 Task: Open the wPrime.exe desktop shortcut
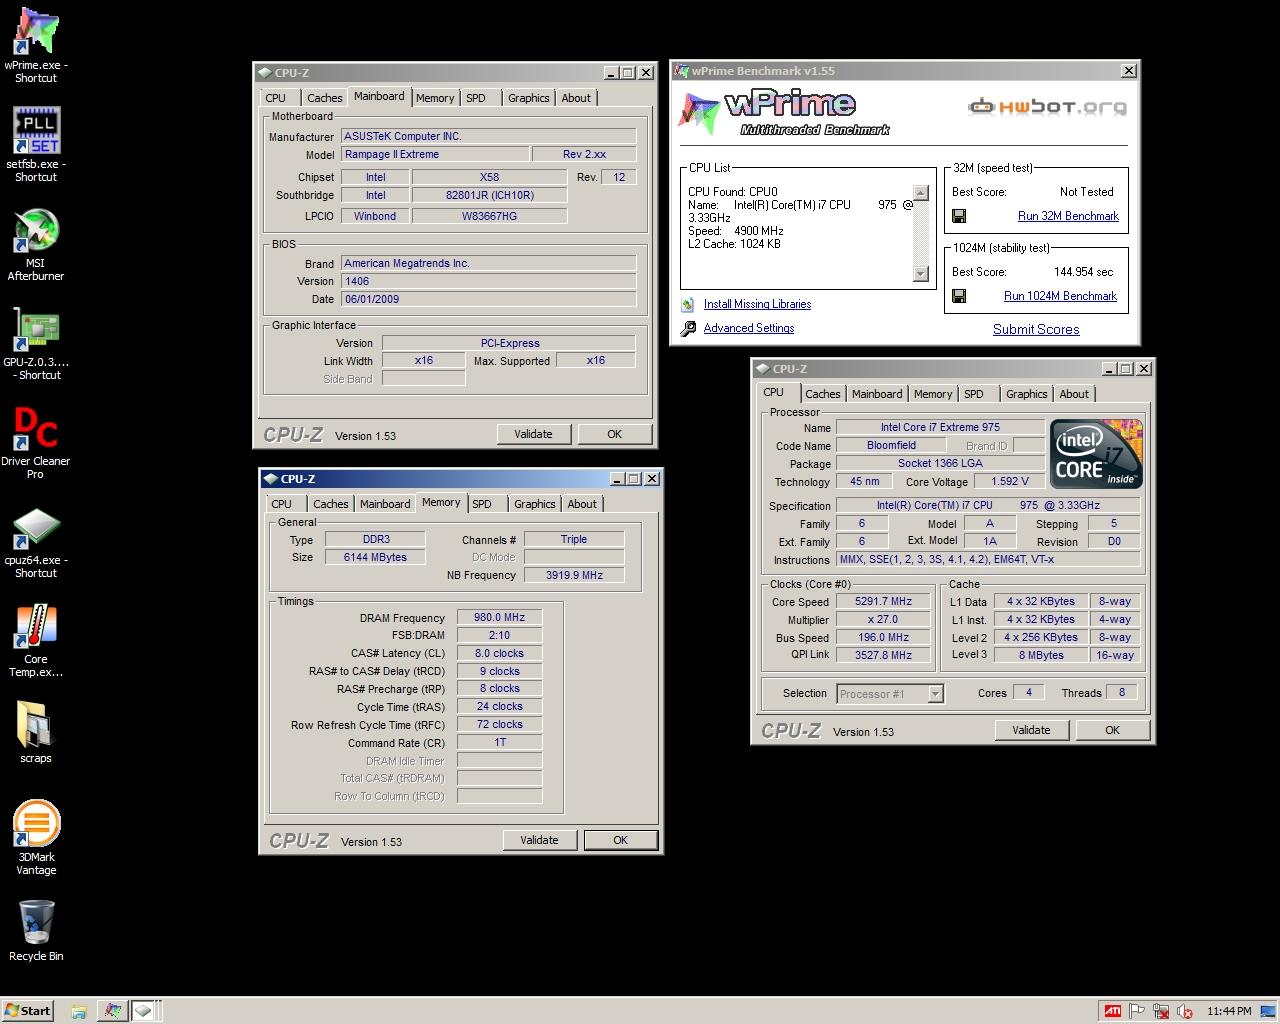point(36,45)
